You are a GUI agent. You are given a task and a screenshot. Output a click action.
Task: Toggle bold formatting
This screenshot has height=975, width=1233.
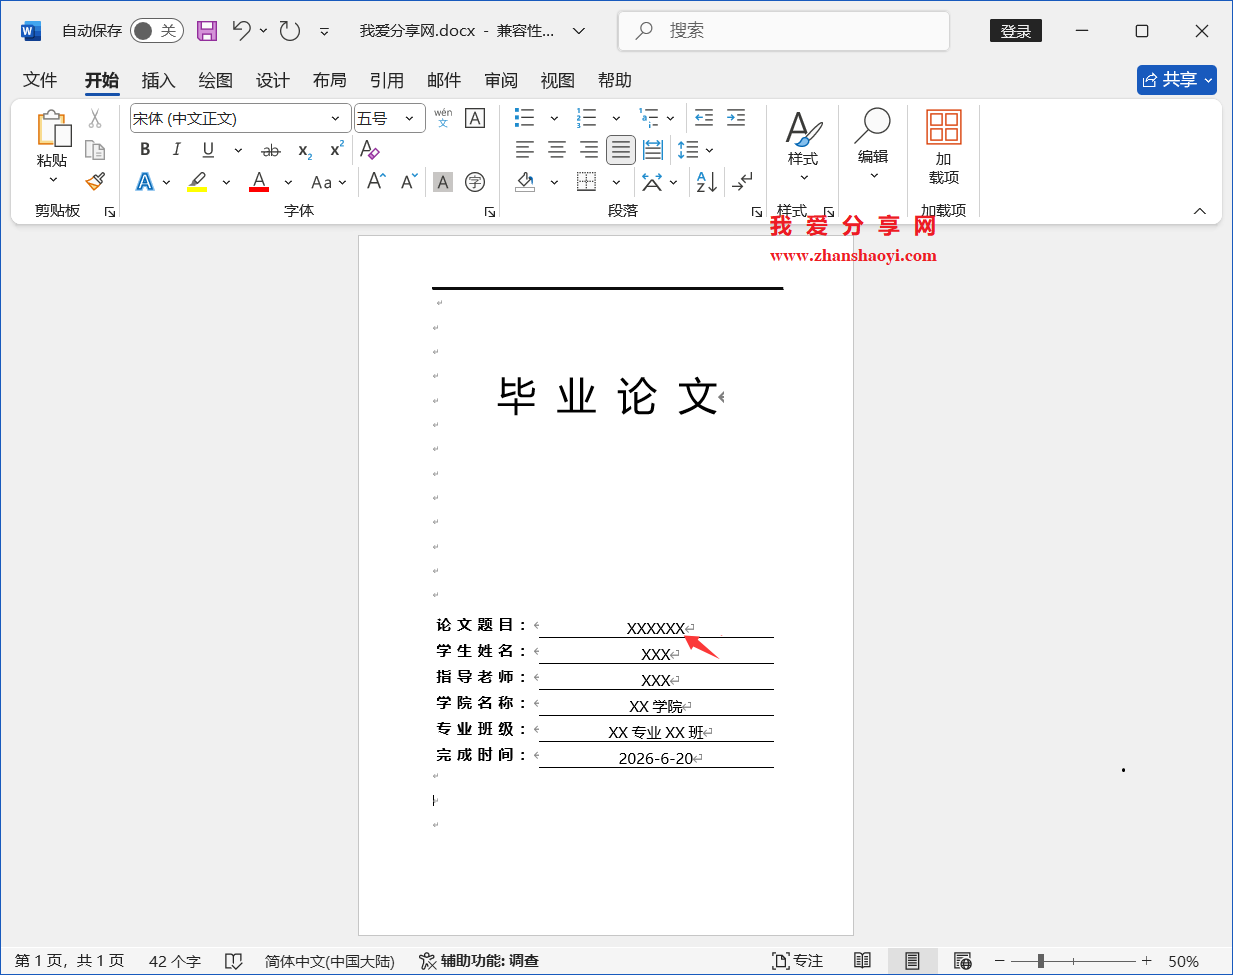pyautogui.click(x=145, y=150)
